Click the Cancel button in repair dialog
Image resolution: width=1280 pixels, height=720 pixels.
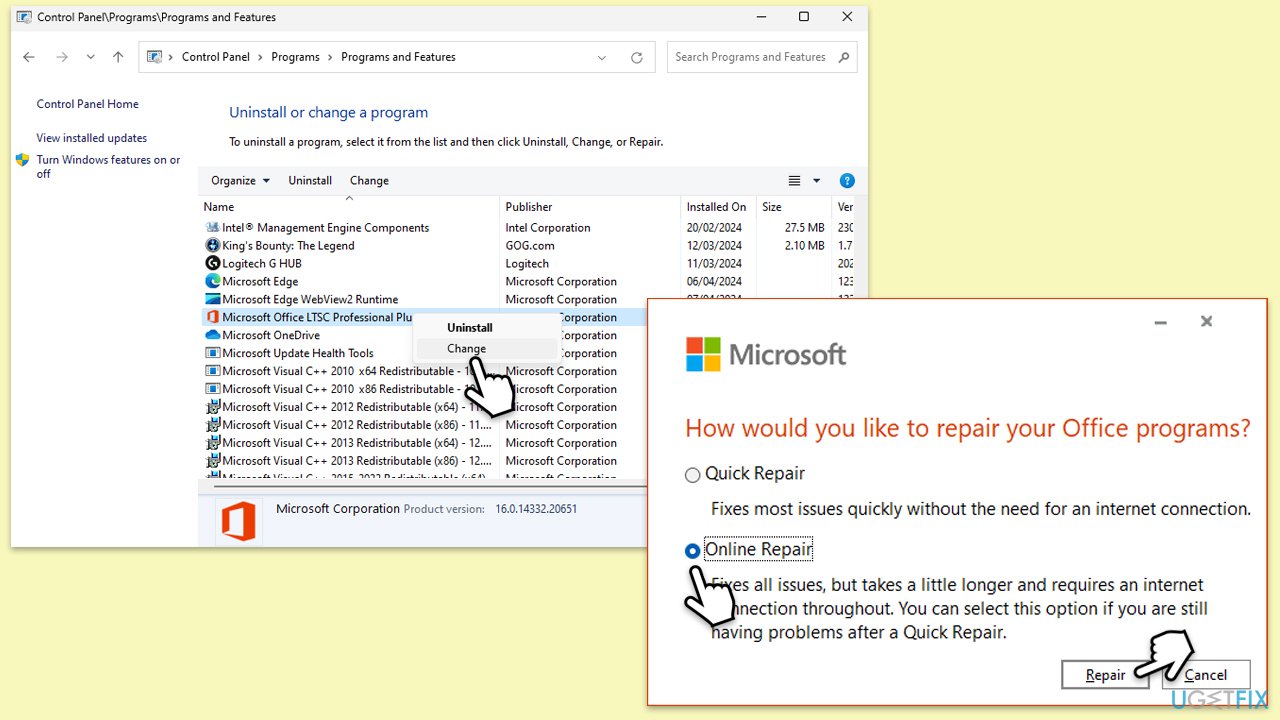coord(1206,675)
